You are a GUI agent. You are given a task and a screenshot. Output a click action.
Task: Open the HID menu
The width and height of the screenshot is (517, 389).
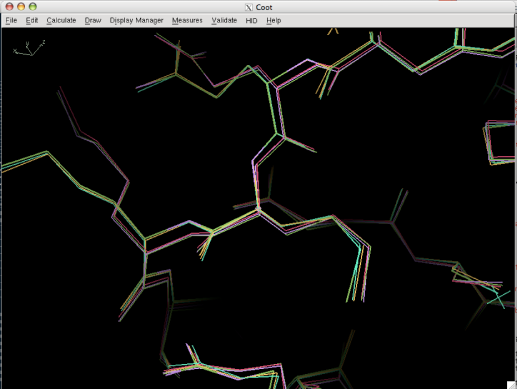tap(251, 21)
